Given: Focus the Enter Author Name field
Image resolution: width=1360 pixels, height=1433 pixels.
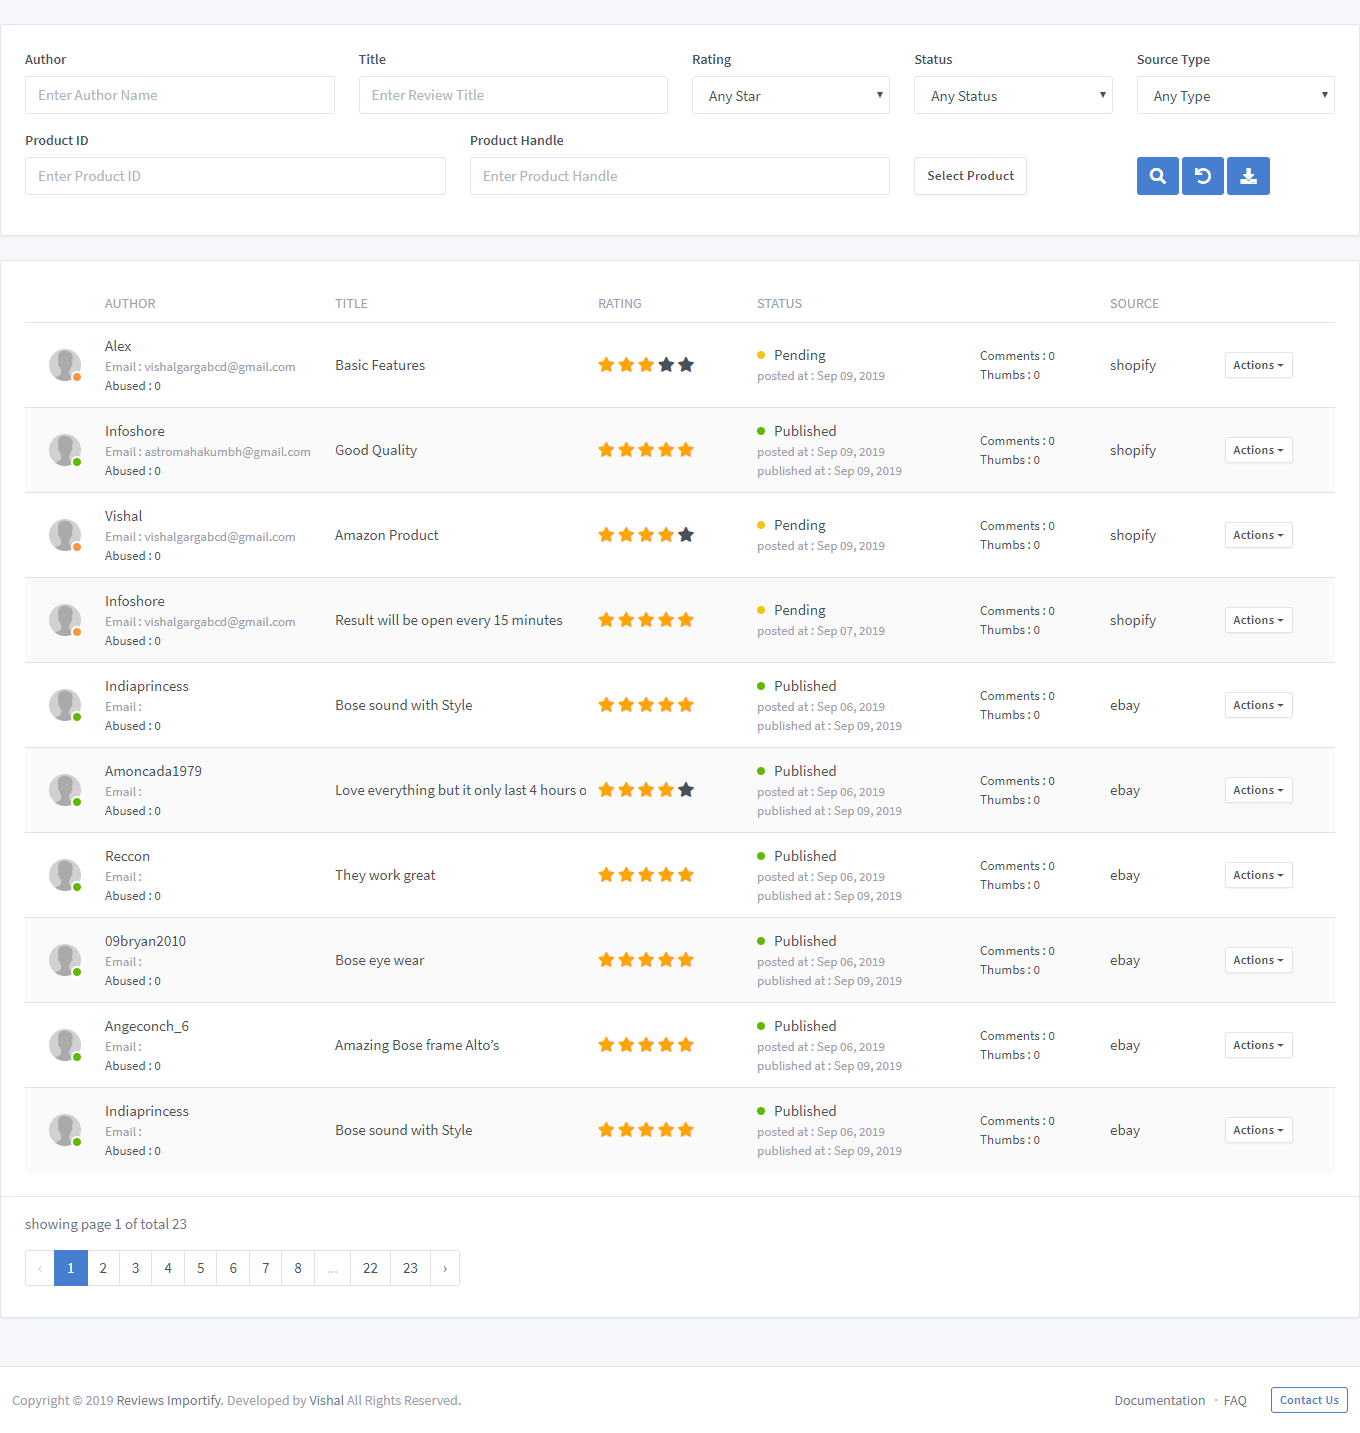Looking at the screenshot, I should (180, 95).
